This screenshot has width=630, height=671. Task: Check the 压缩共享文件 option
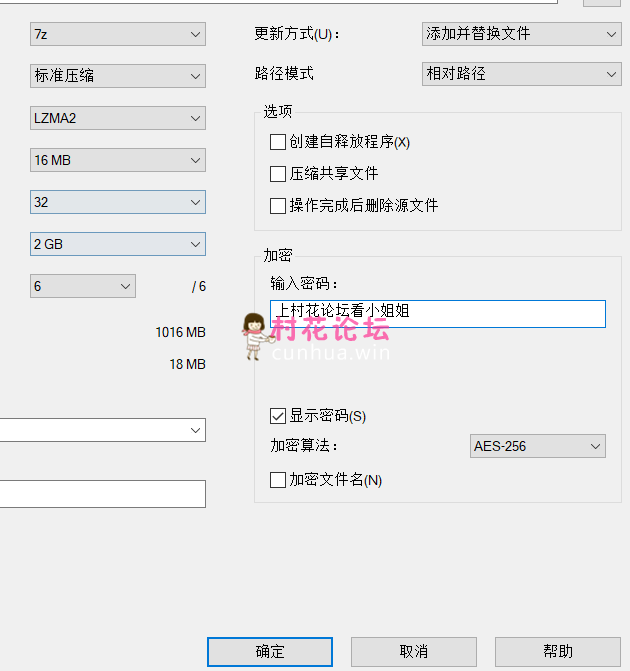[278, 174]
